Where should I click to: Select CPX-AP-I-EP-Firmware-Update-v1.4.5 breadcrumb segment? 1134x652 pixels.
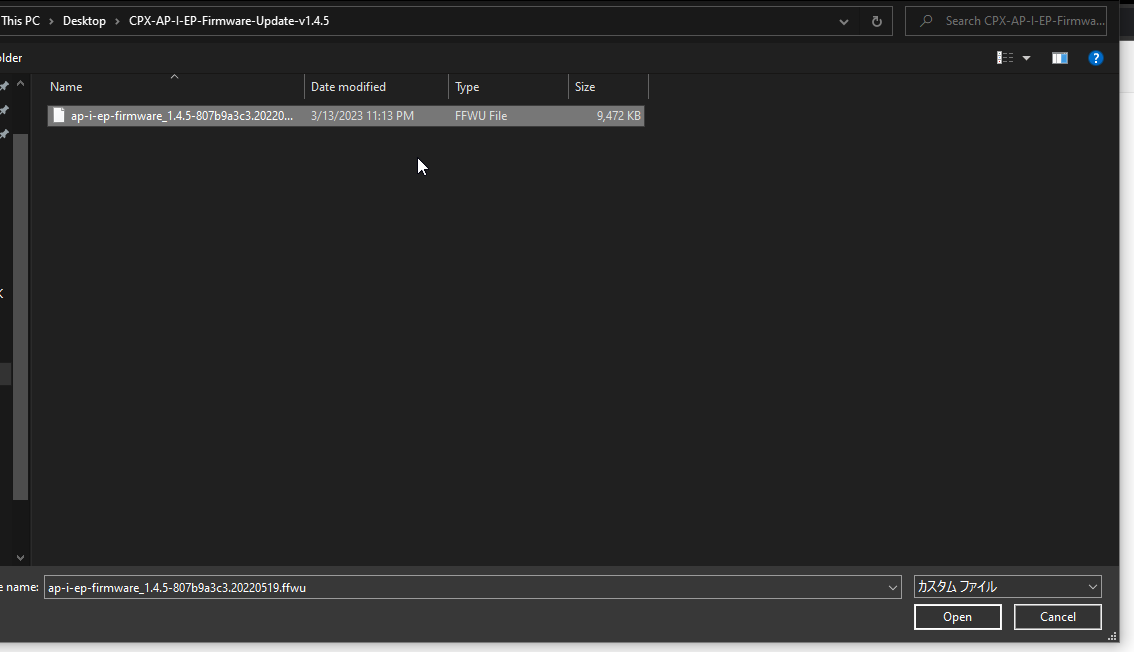[229, 21]
